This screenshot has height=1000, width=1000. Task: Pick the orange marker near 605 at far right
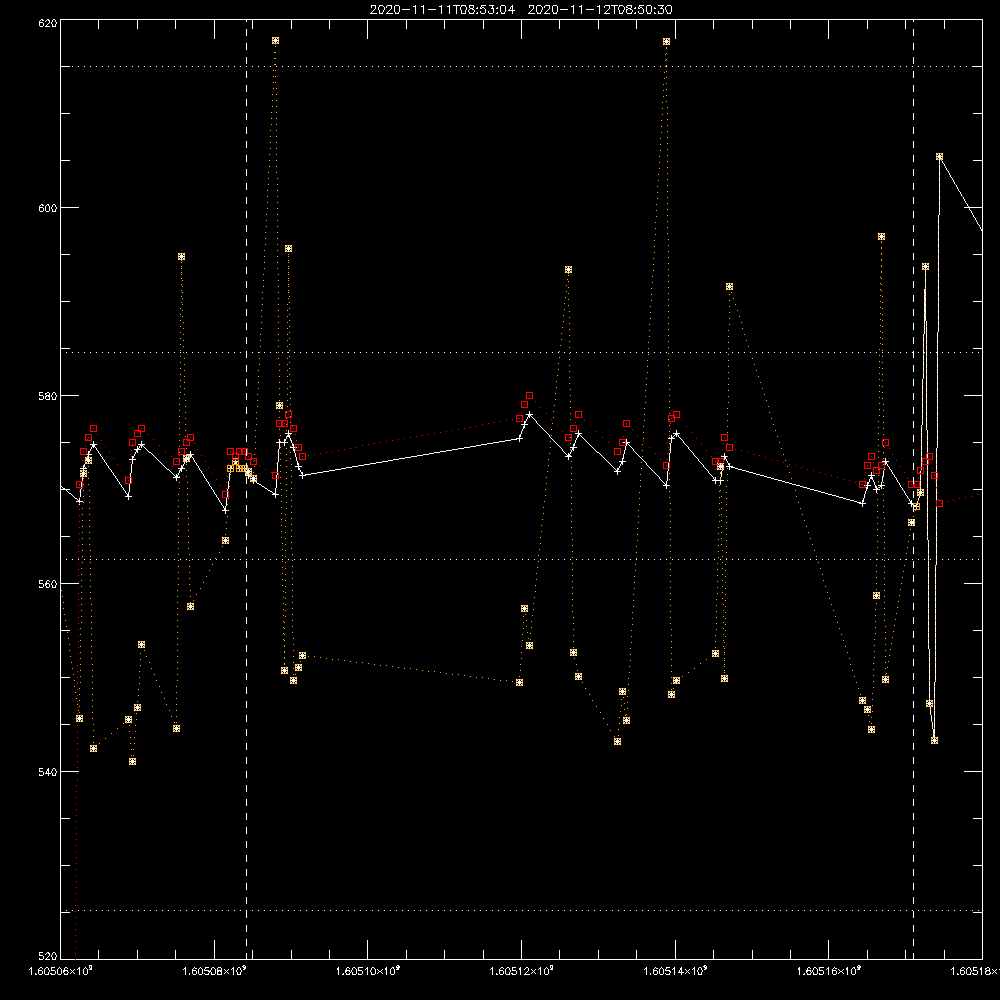pos(939,157)
